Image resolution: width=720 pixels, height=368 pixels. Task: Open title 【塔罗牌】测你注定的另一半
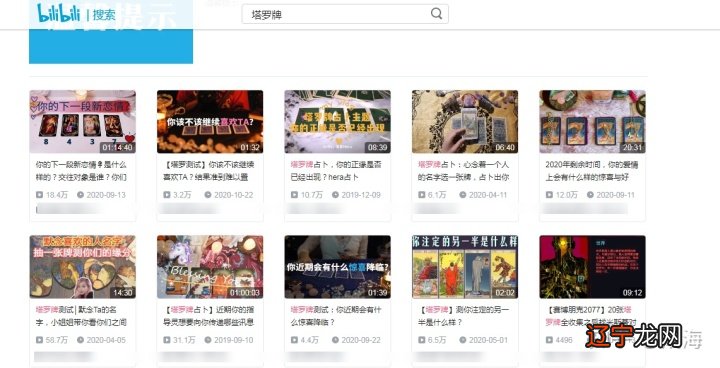[x=463, y=316]
